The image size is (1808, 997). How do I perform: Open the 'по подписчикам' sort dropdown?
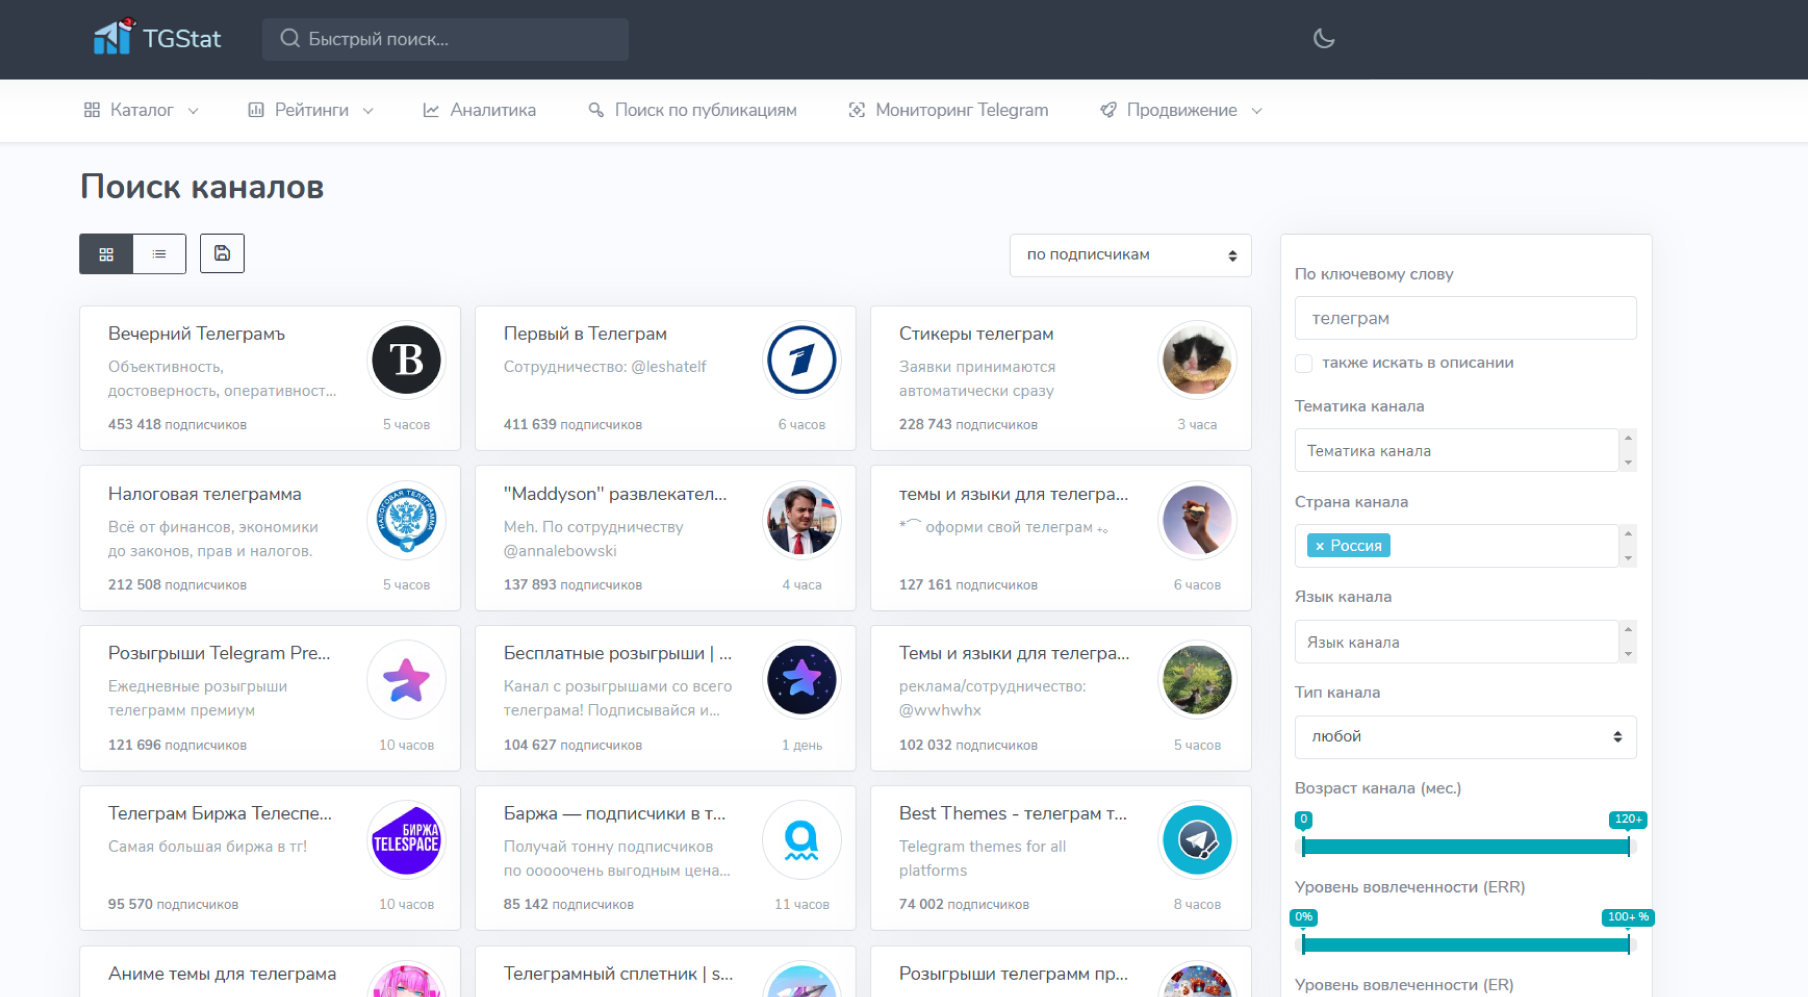pos(1131,255)
